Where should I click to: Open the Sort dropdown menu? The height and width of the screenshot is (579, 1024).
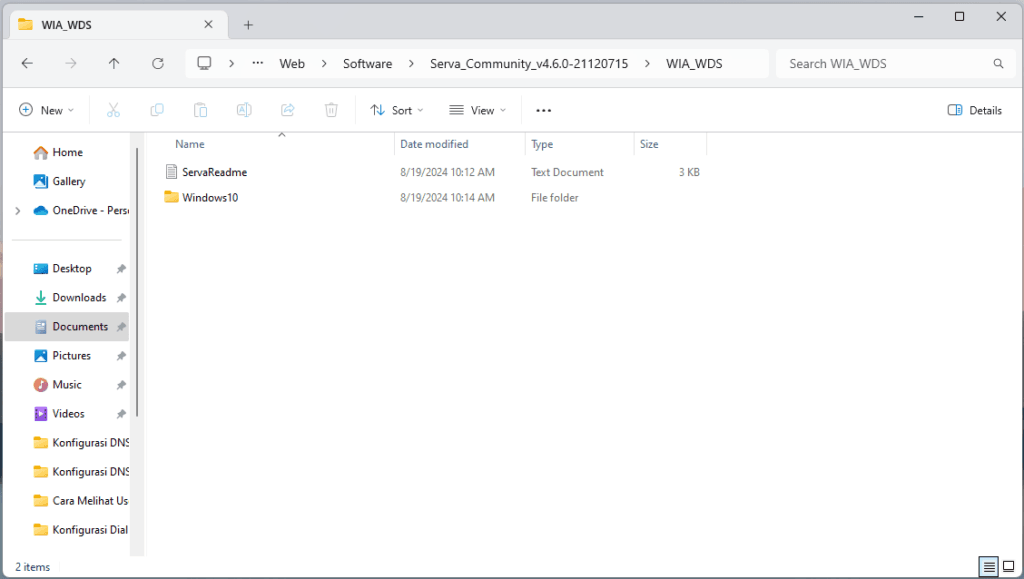pos(397,110)
